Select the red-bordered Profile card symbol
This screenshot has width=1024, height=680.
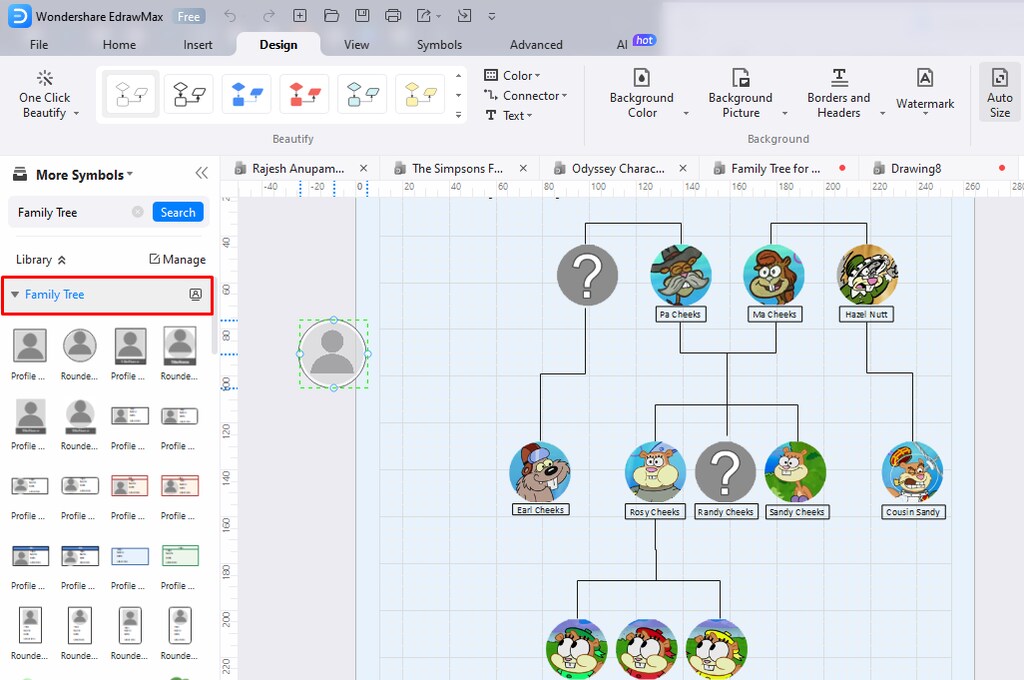pos(129,486)
